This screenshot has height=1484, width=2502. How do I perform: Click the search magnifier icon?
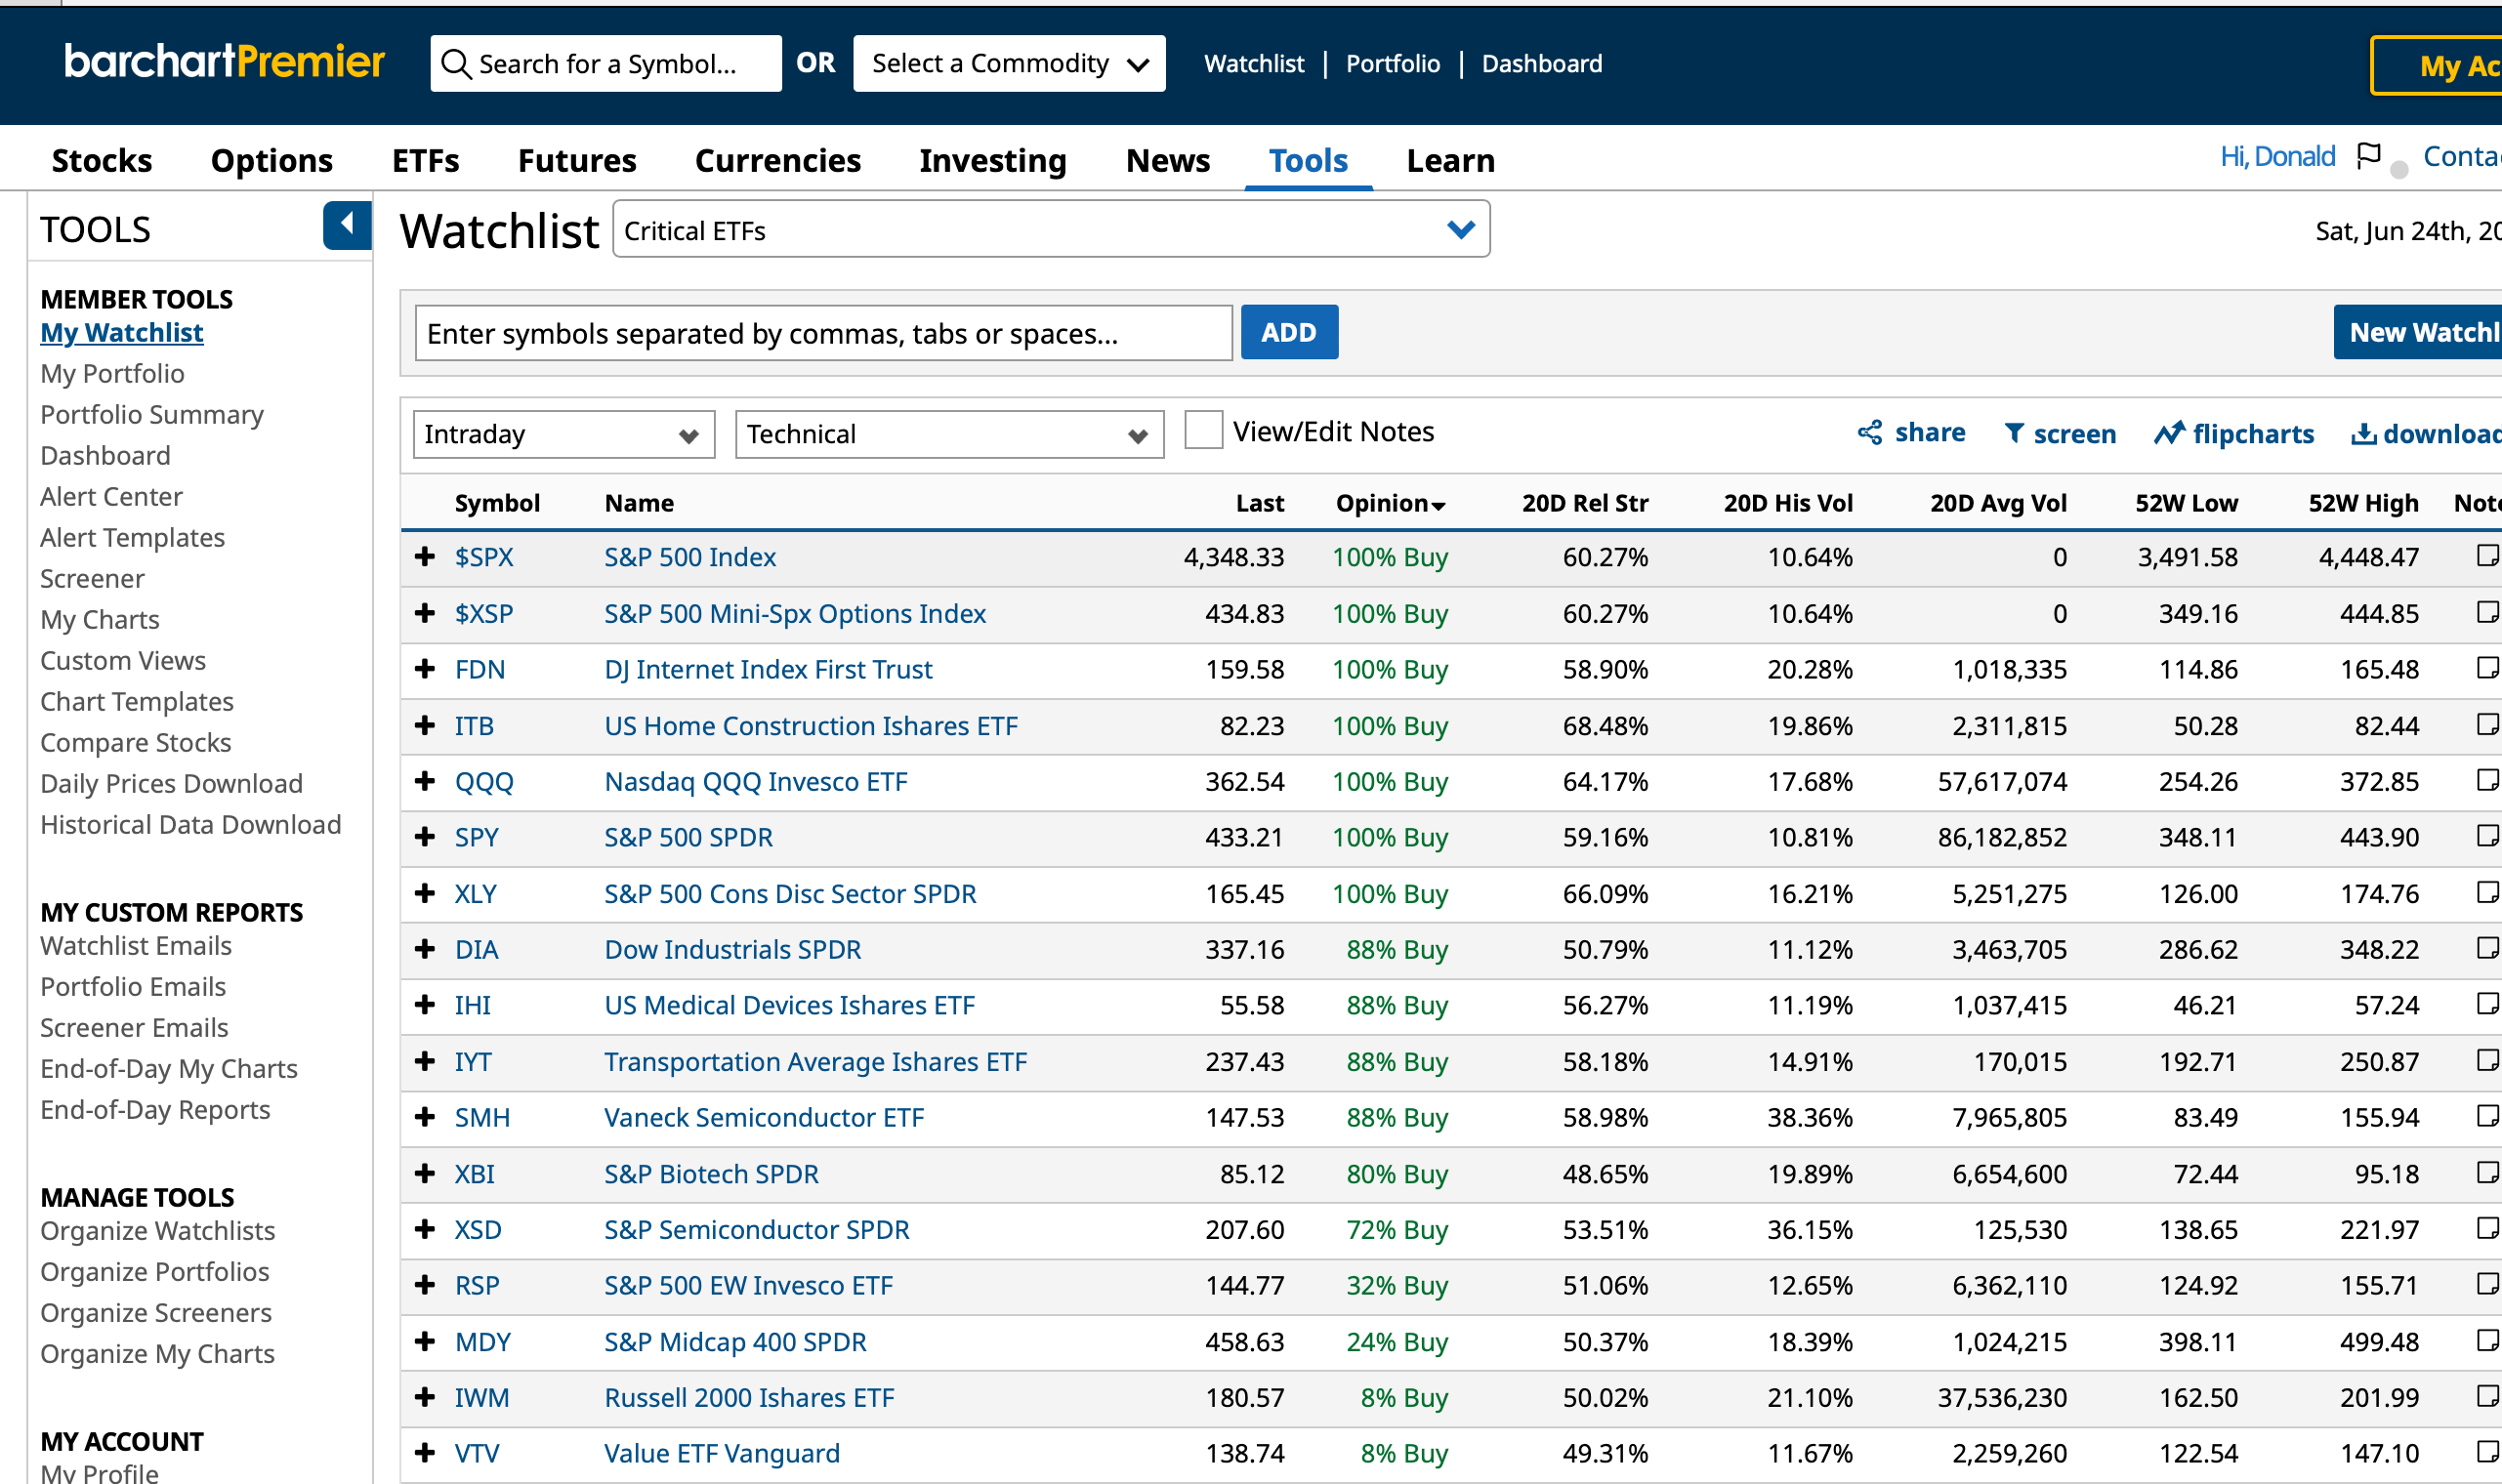coord(456,64)
